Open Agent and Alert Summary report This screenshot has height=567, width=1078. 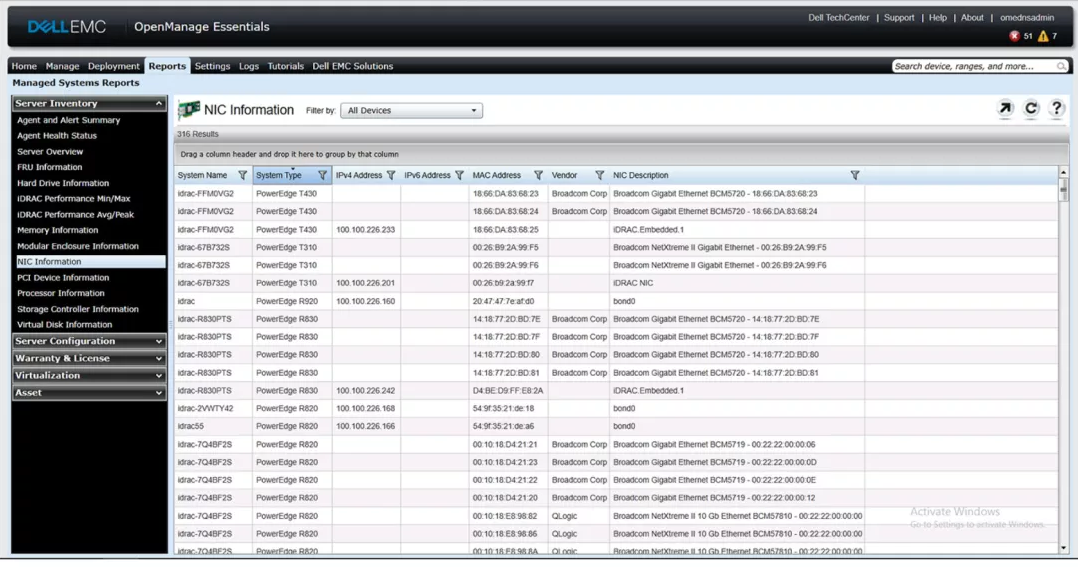point(69,120)
